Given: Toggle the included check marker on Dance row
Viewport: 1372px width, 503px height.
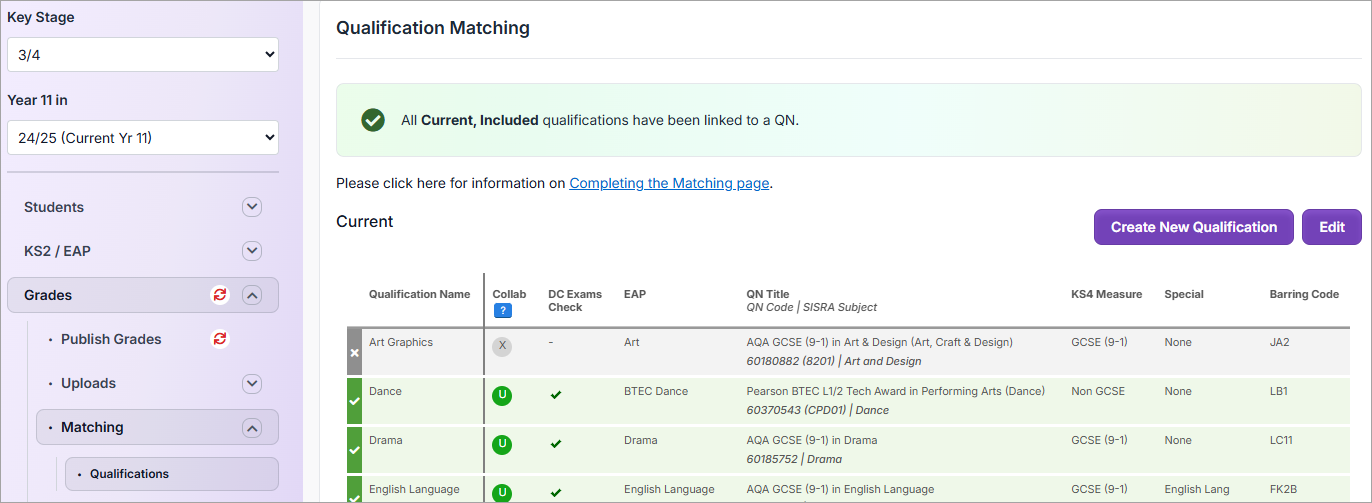Looking at the screenshot, I should point(354,401).
